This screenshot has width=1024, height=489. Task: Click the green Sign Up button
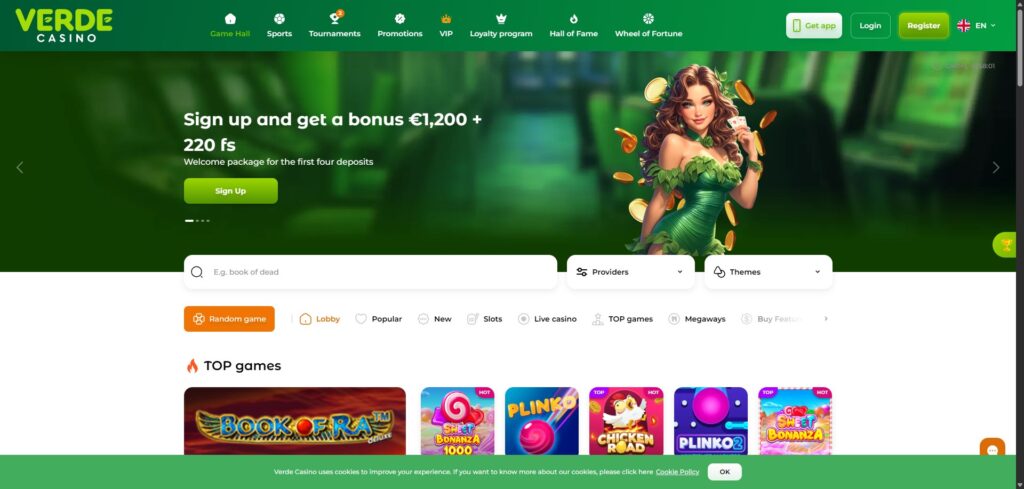(231, 191)
